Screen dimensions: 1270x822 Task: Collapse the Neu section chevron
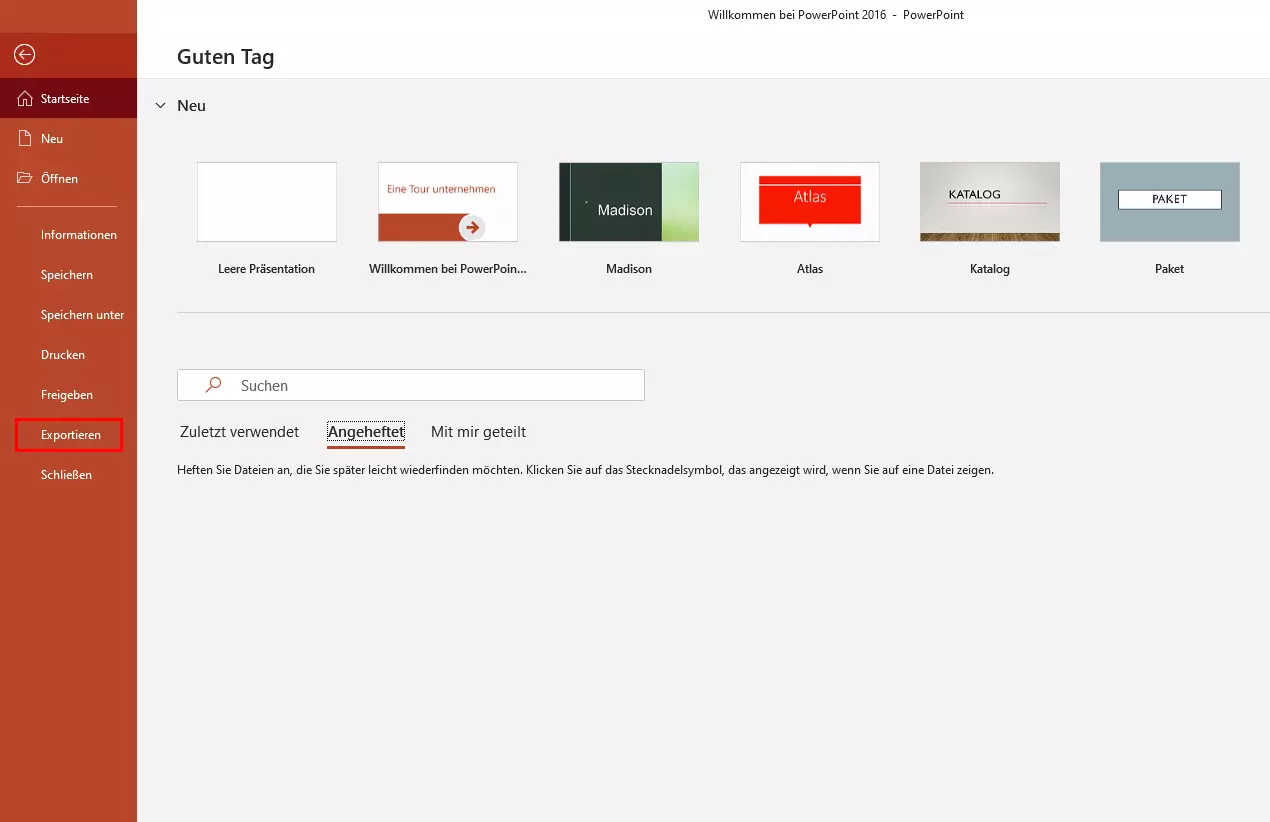click(x=161, y=106)
